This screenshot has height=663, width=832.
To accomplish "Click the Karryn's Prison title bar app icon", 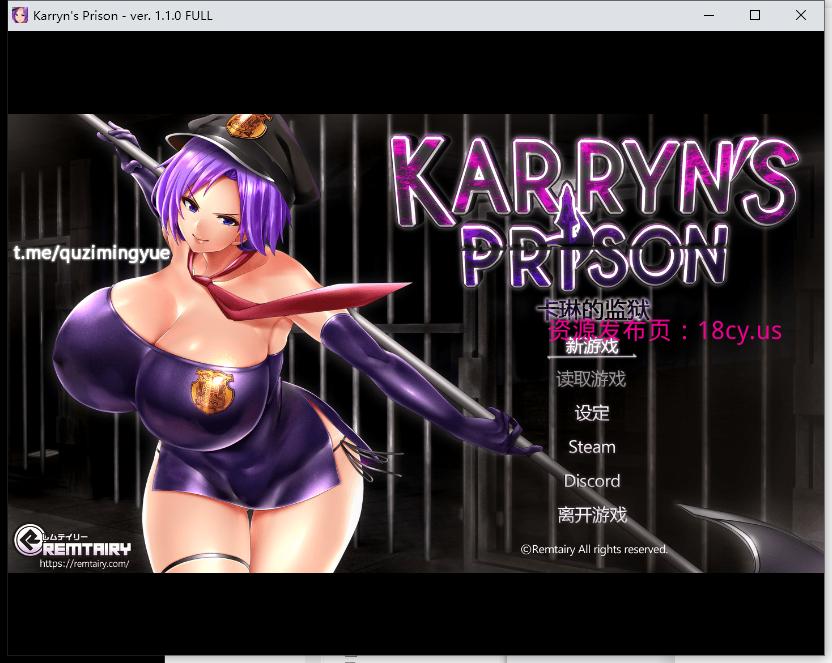I will (20, 15).
